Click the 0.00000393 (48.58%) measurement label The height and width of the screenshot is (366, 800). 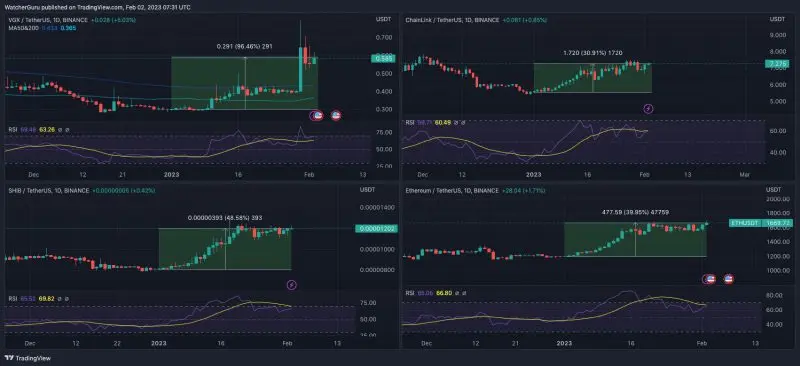click(225, 217)
